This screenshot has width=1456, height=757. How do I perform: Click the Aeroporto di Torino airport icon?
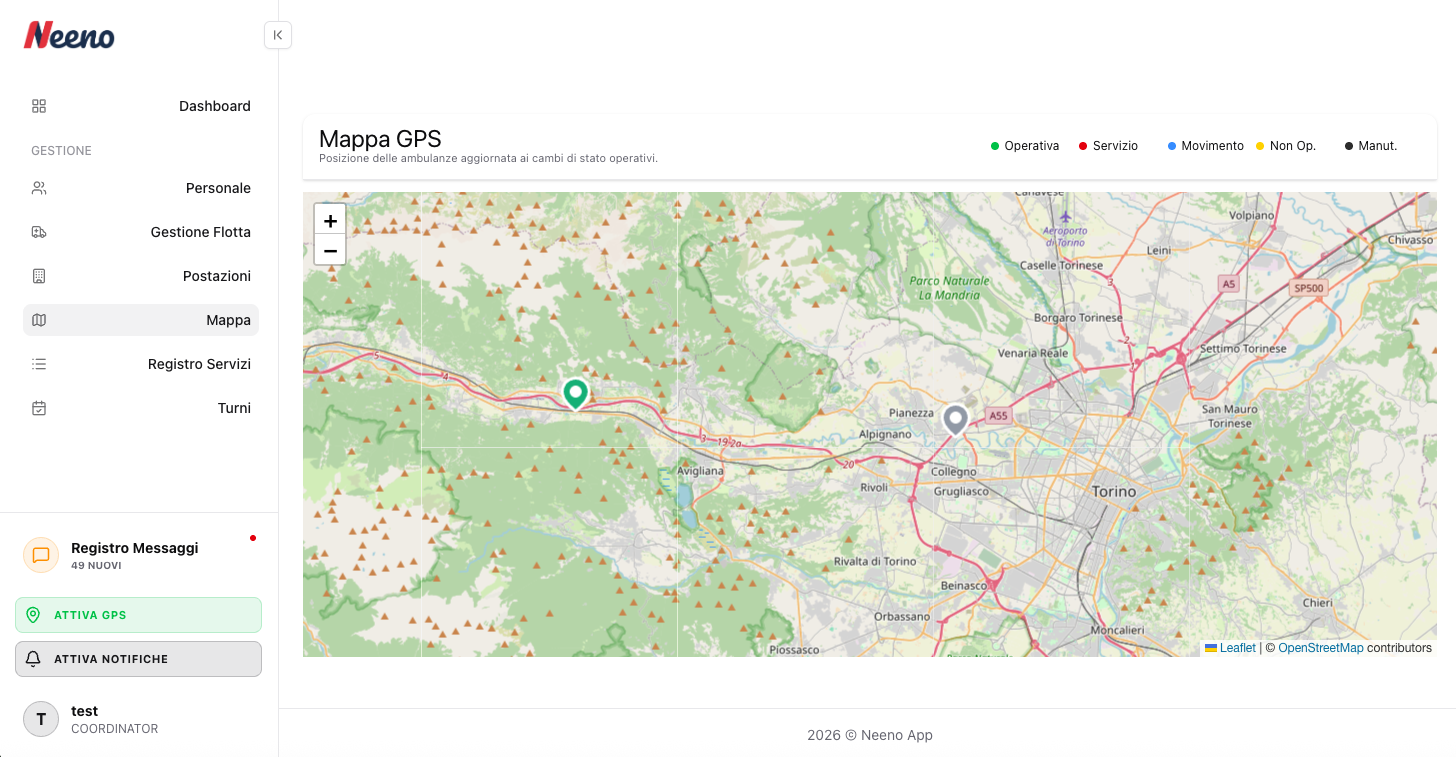pos(1065,217)
